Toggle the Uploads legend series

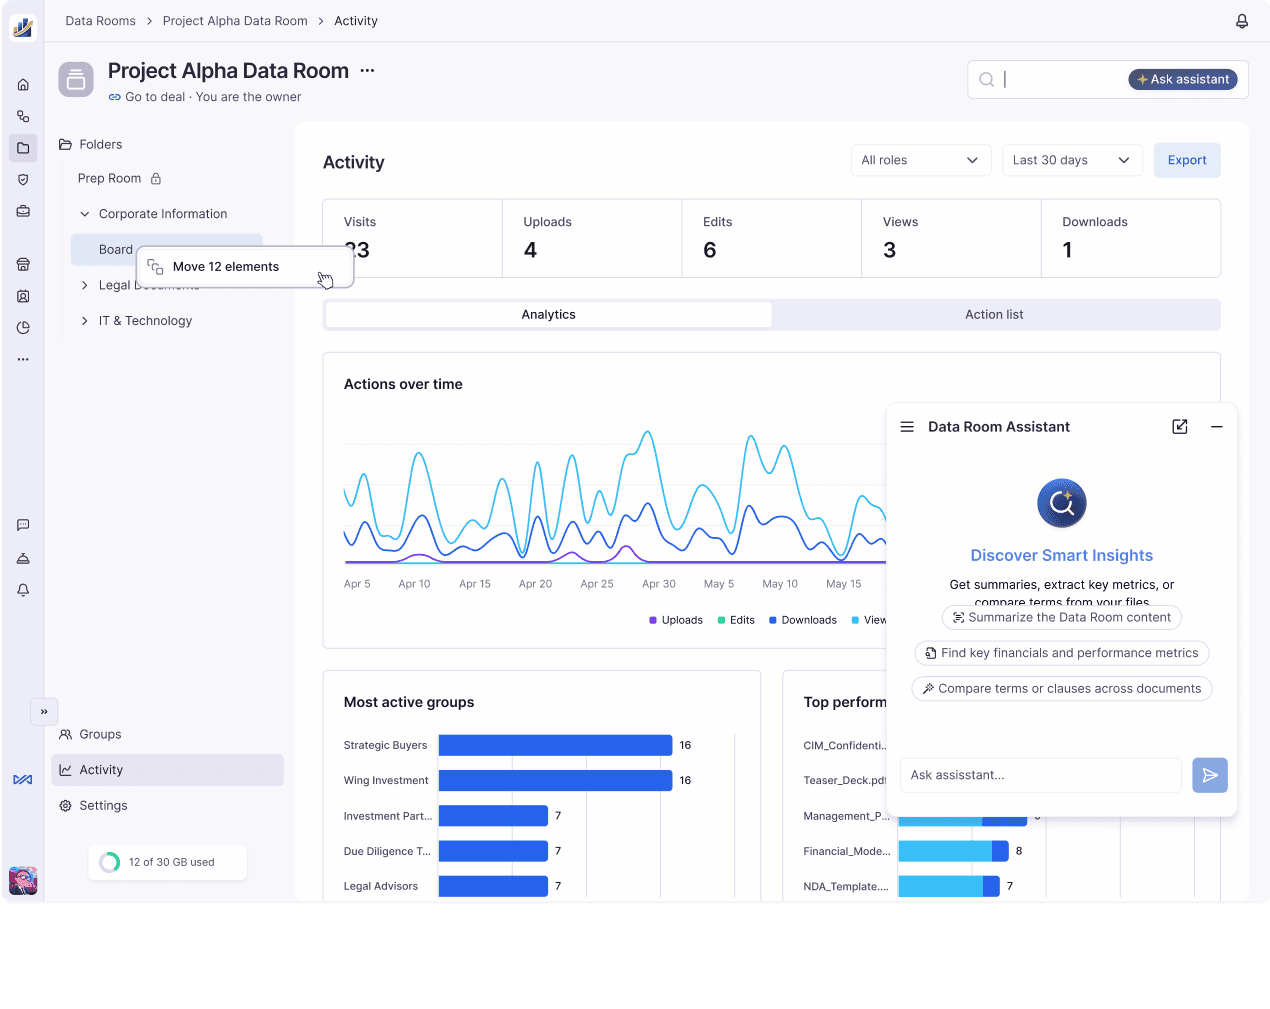pos(676,620)
